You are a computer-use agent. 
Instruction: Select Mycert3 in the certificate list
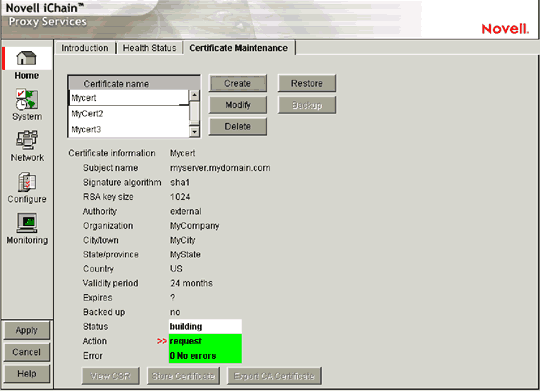tap(129, 130)
